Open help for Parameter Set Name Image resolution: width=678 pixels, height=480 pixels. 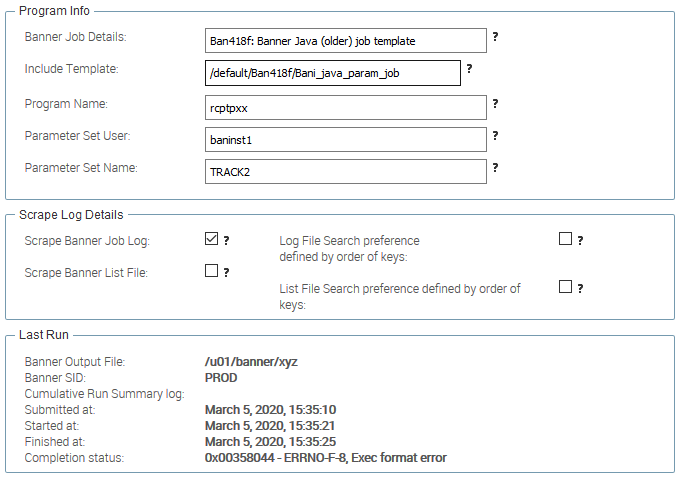click(x=495, y=167)
